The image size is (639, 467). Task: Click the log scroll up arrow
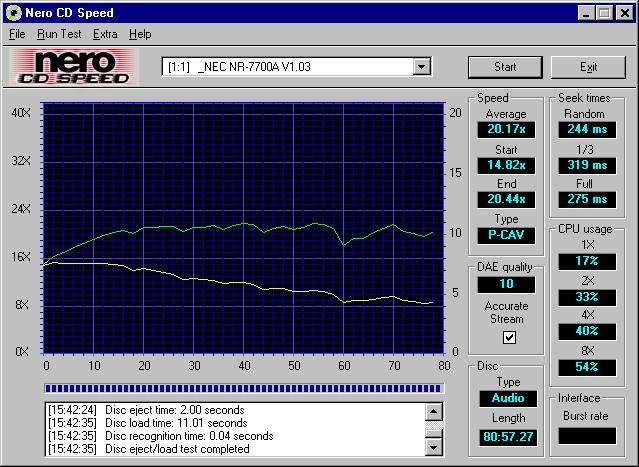click(434, 412)
